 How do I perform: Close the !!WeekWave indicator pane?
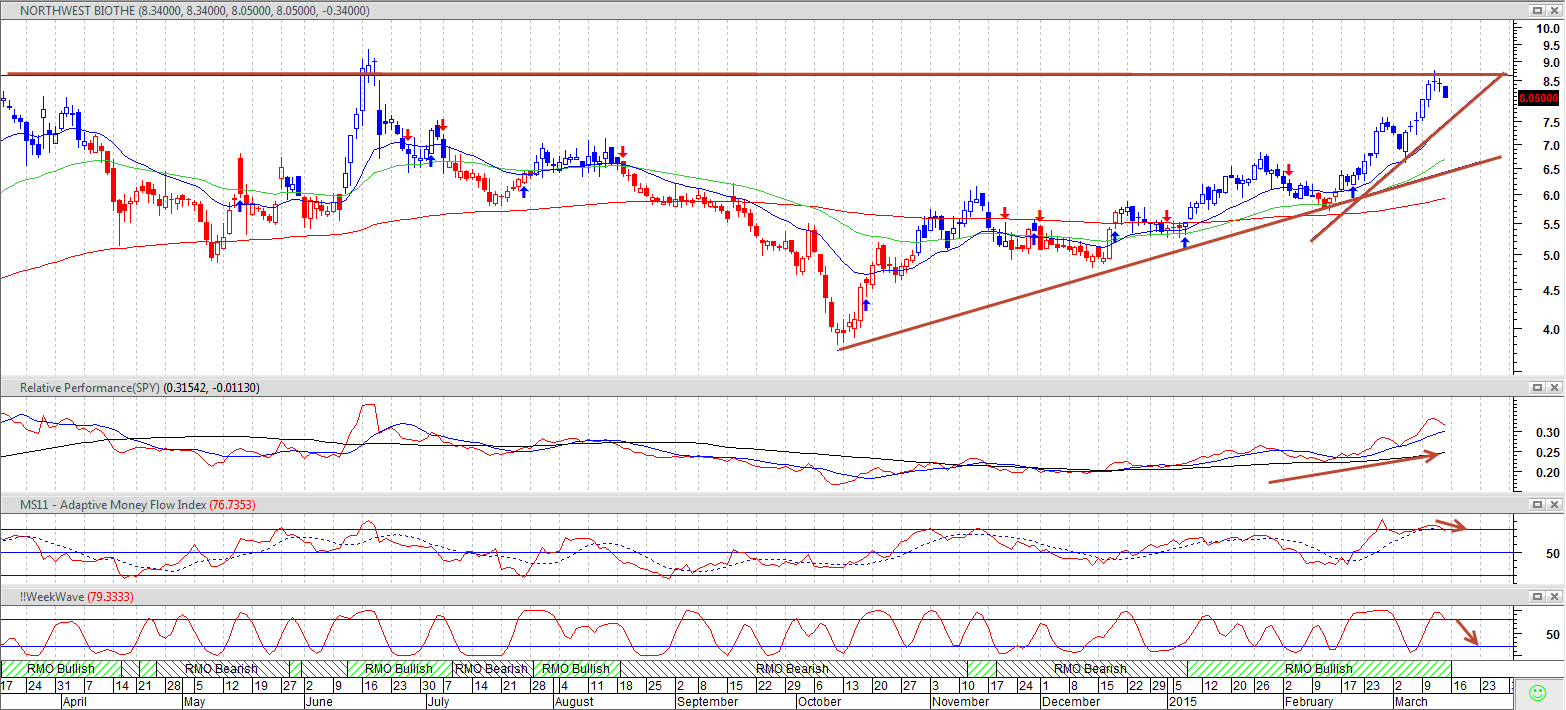click(1554, 596)
